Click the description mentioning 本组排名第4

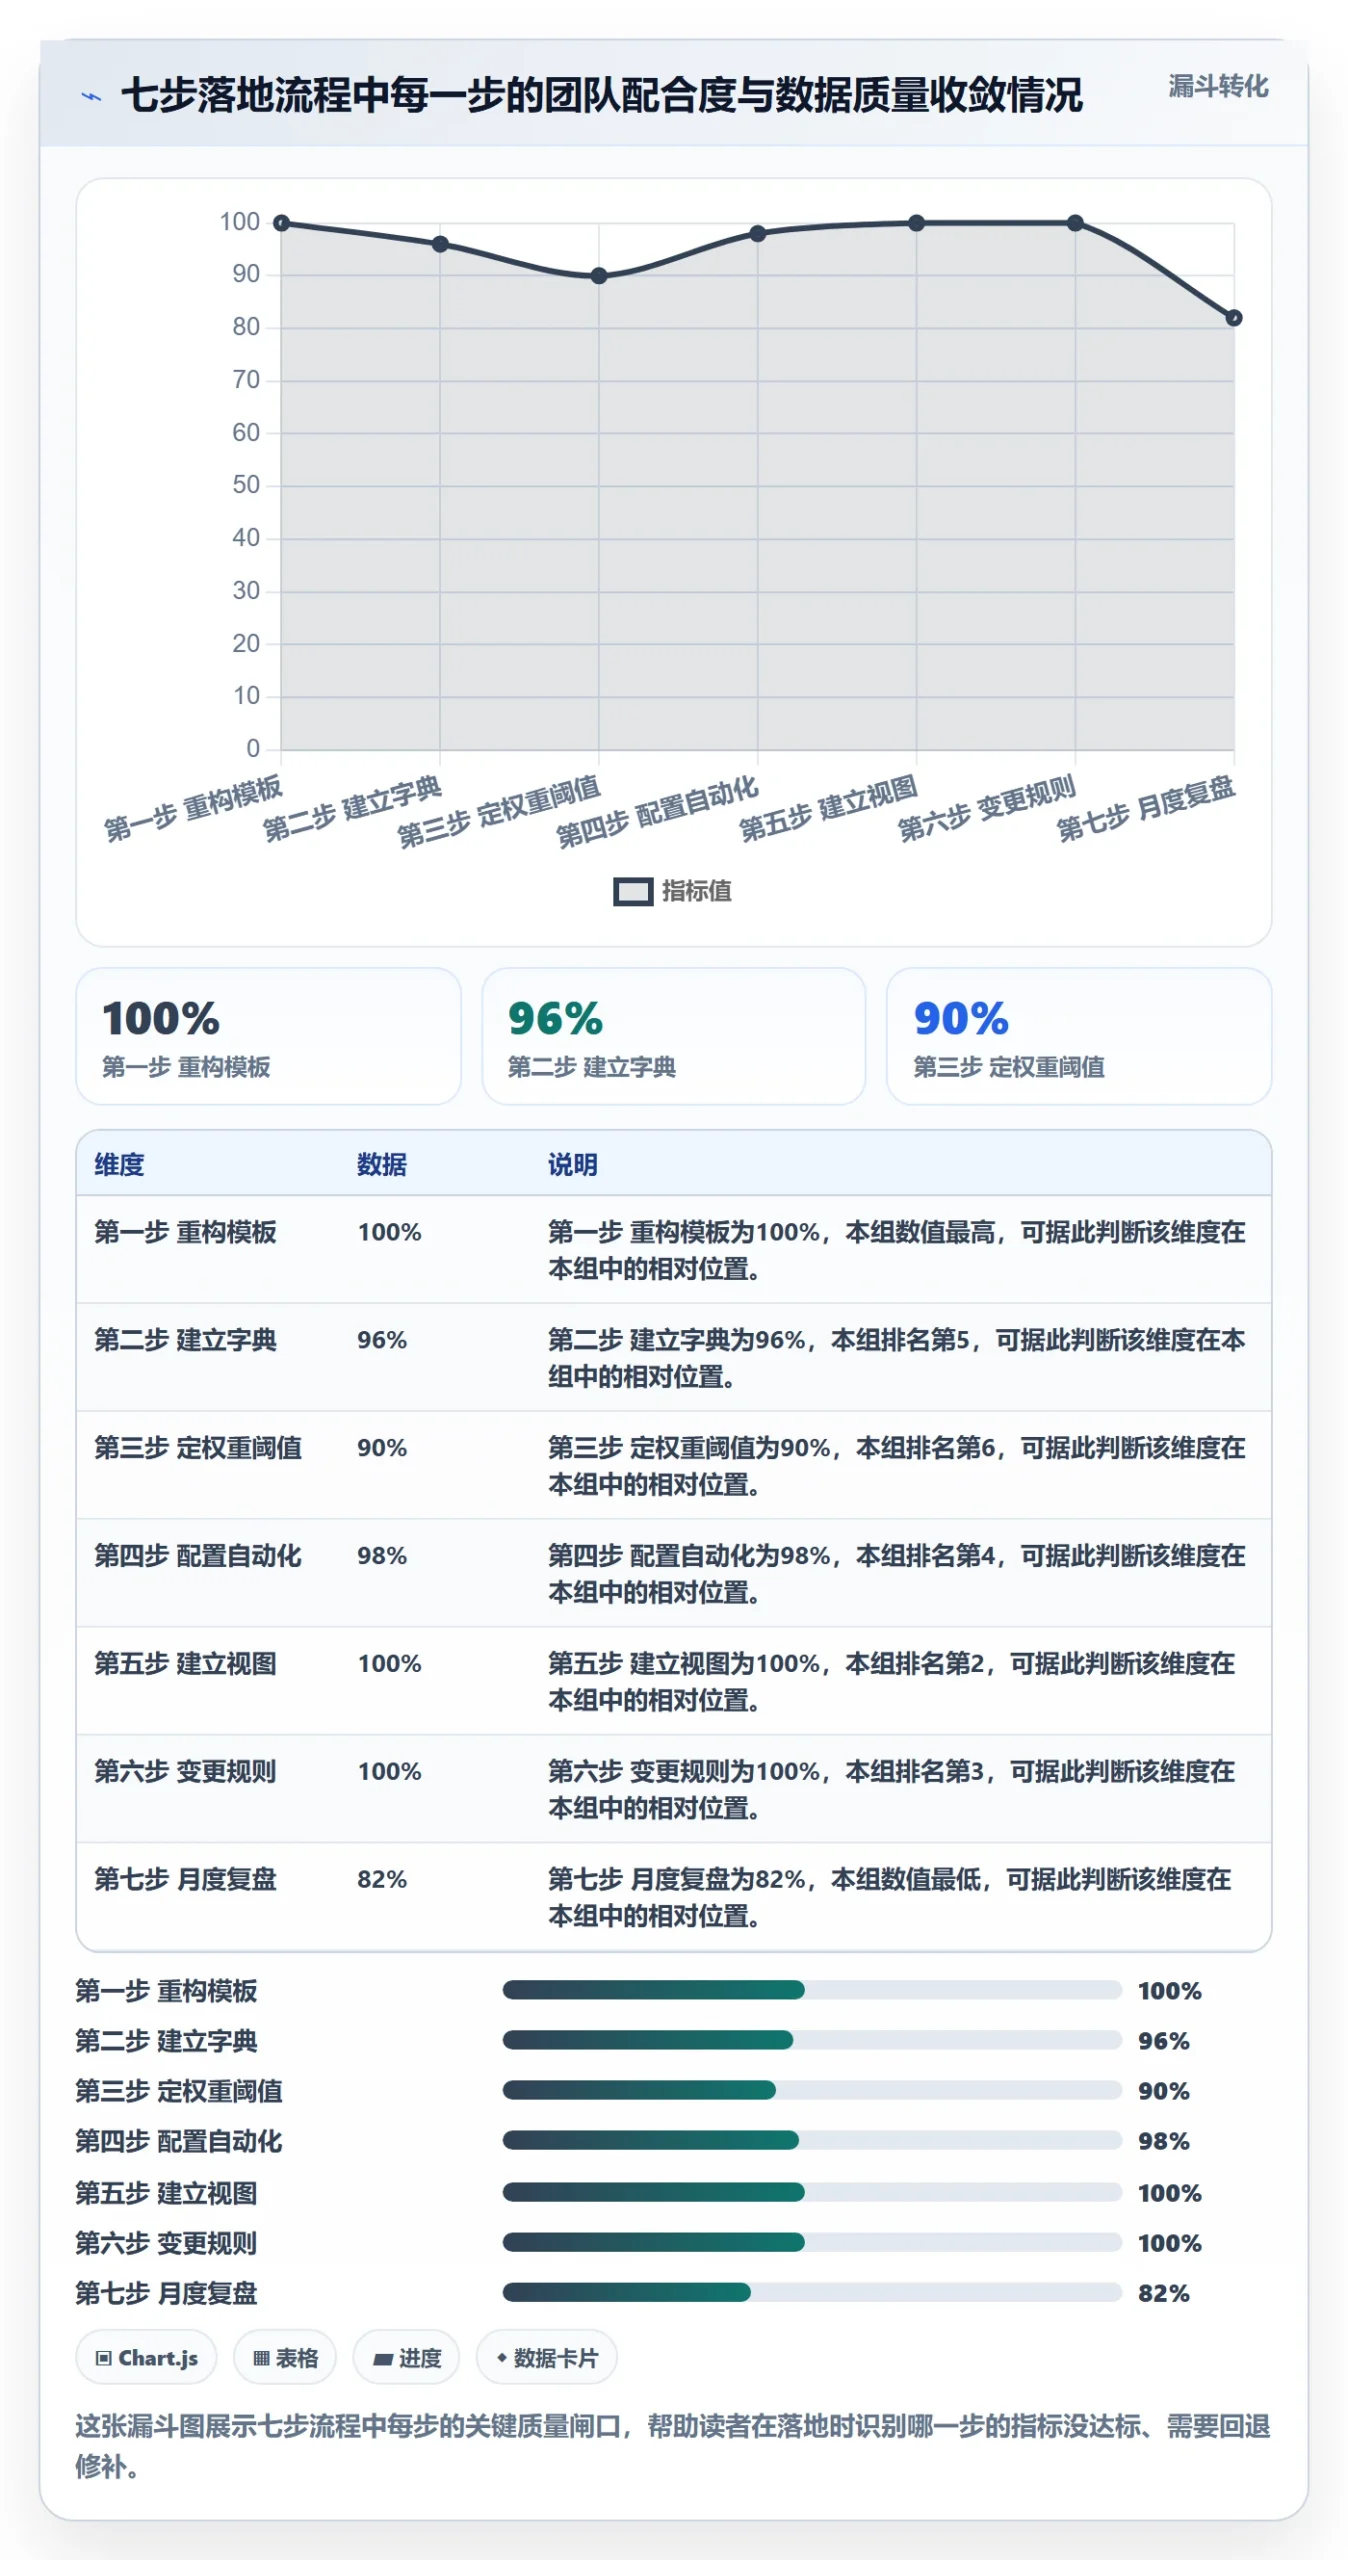(x=896, y=1574)
